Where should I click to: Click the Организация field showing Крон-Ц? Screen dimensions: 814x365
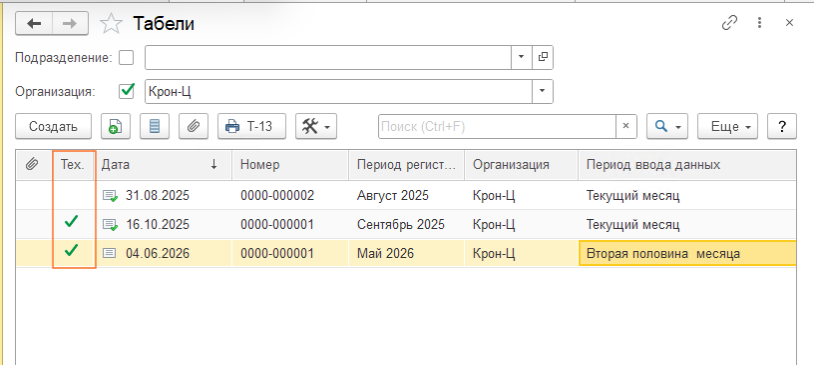(338, 91)
